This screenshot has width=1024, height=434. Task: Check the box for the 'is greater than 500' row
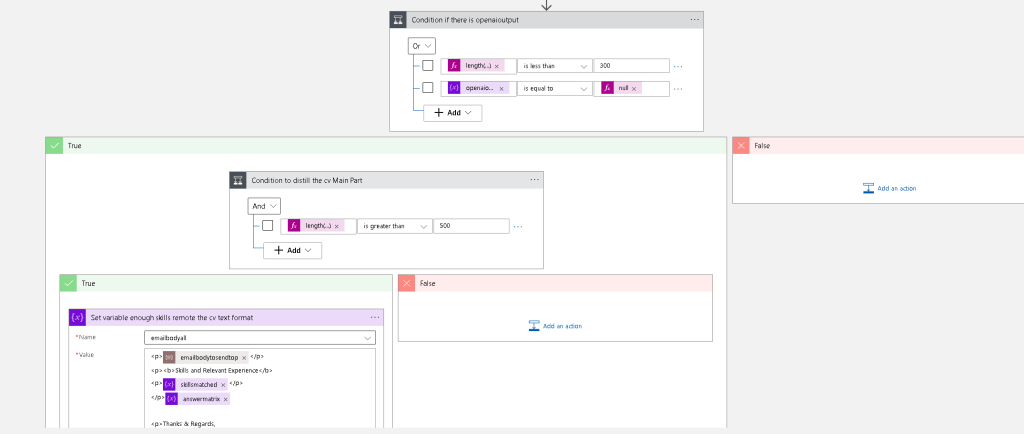267,226
